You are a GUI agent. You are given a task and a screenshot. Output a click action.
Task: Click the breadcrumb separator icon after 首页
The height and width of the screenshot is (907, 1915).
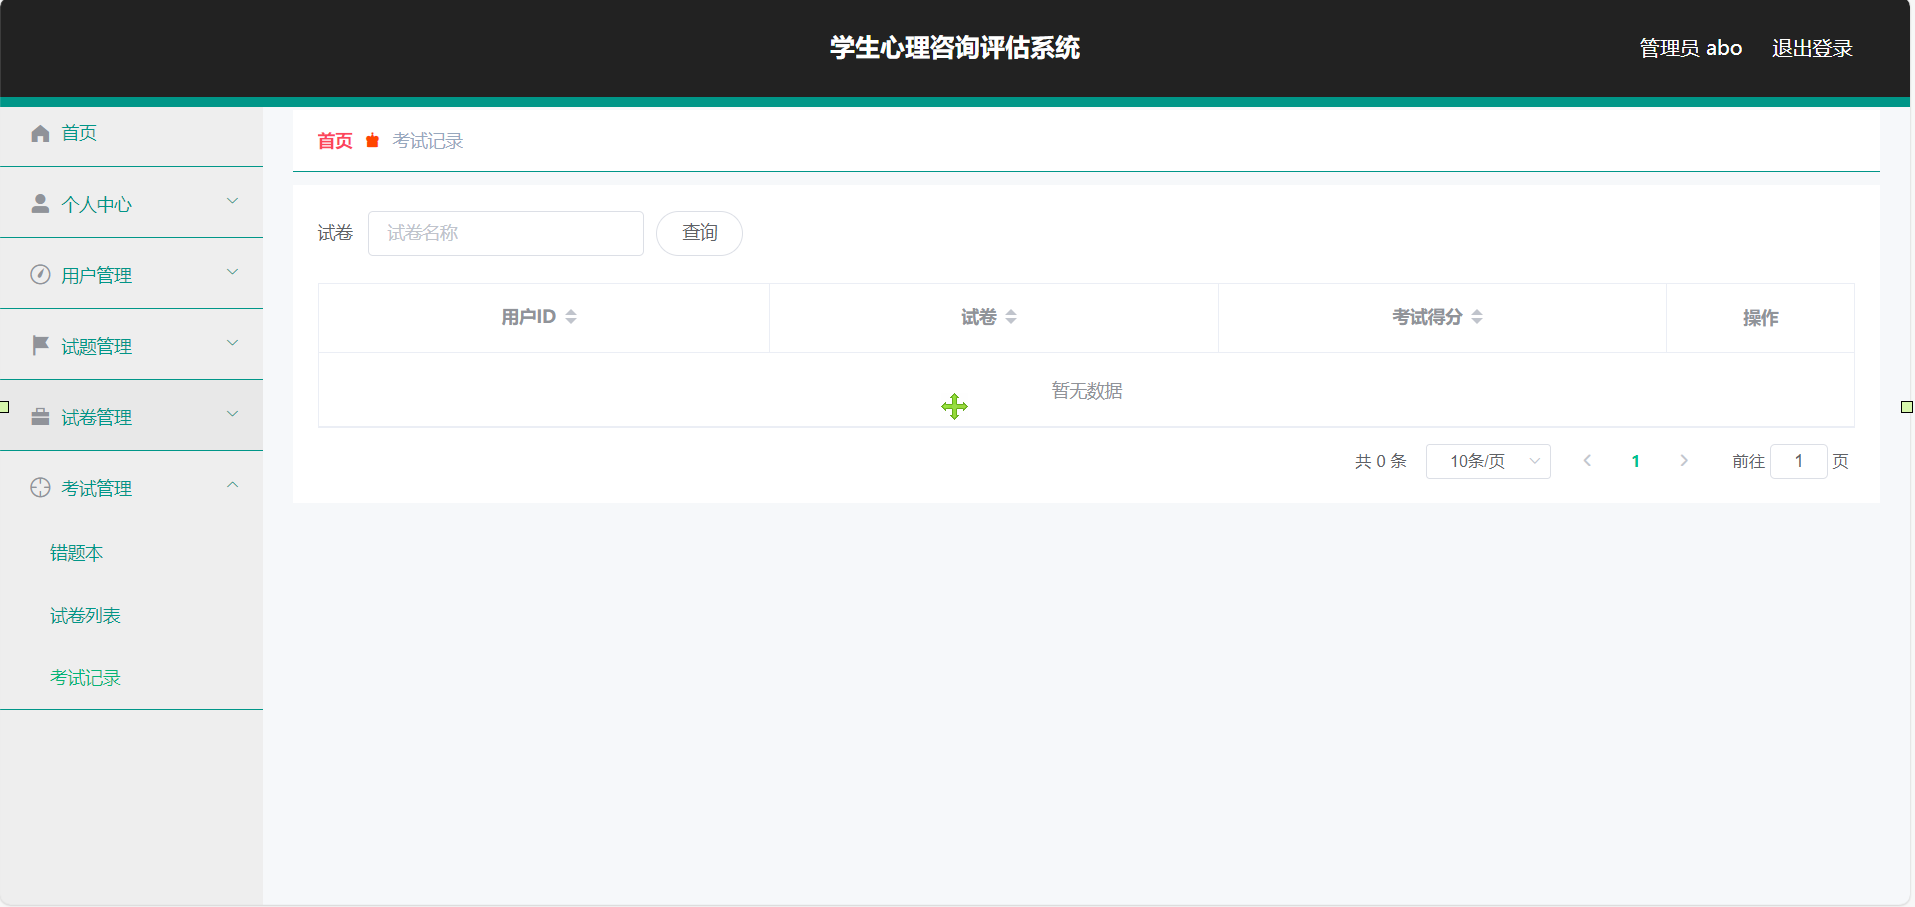tap(372, 141)
